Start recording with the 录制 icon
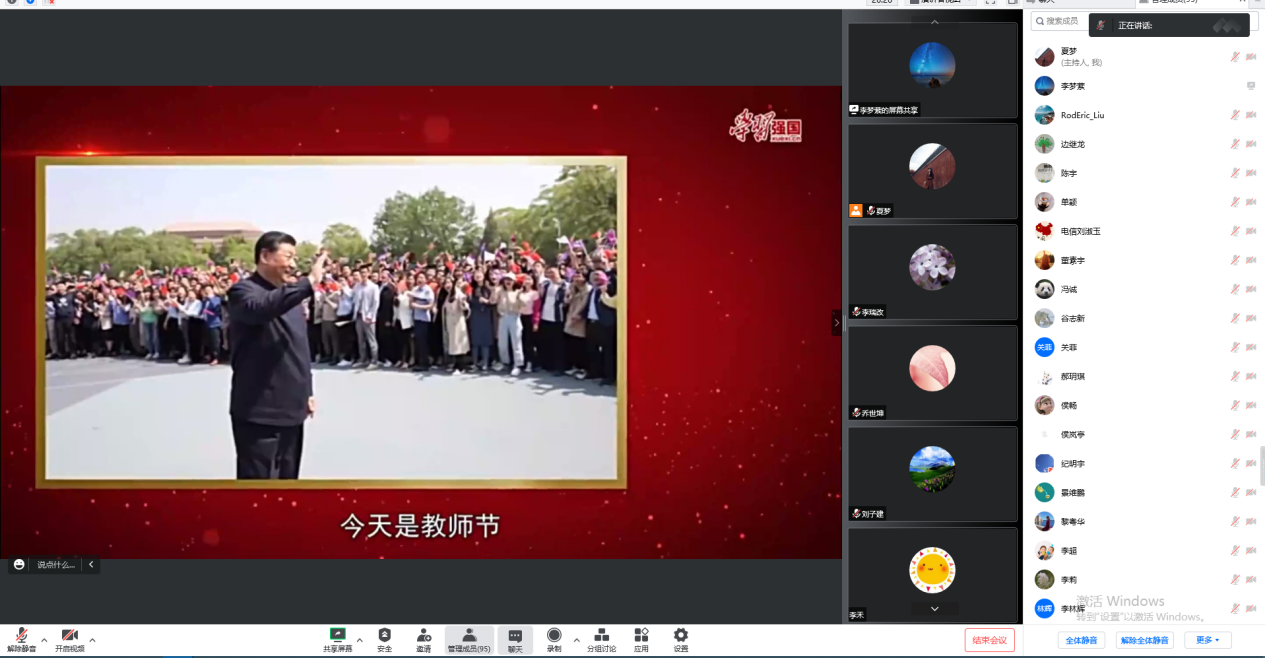The height and width of the screenshot is (658, 1265). click(x=554, y=635)
